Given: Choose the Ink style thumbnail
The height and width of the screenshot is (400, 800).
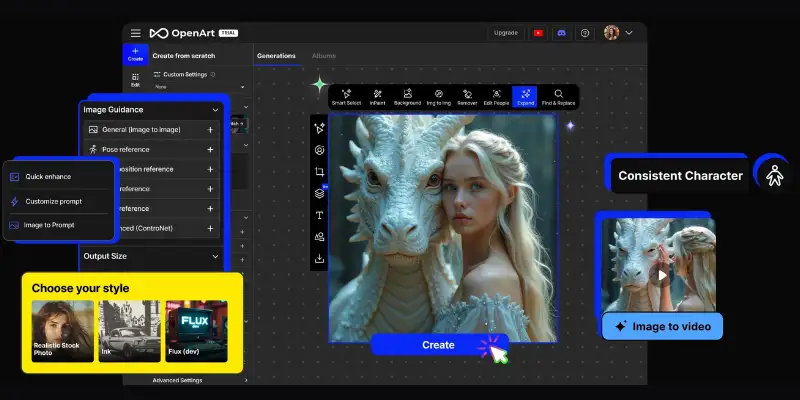Looking at the screenshot, I should 130,331.
